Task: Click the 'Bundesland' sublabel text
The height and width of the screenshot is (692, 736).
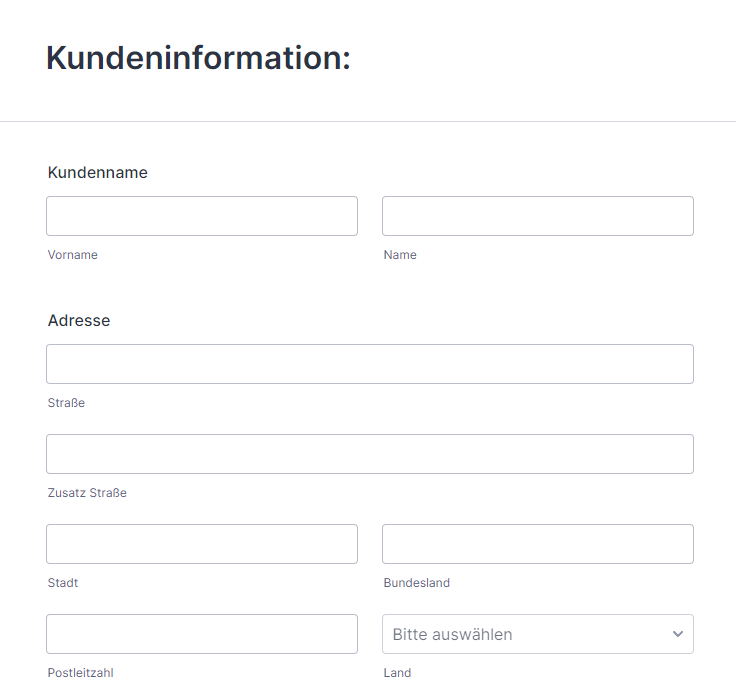Action: [x=417, y=583]
